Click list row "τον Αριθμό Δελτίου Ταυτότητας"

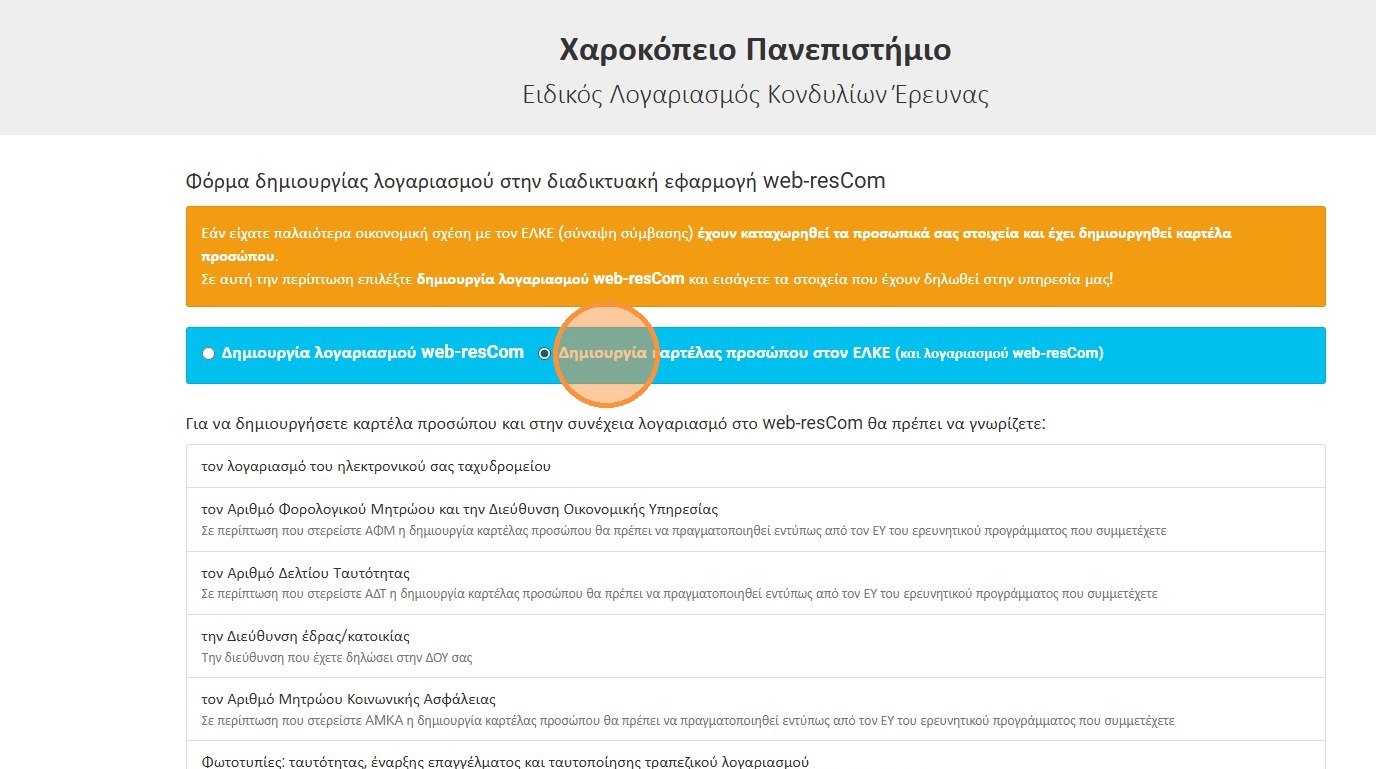755,583
